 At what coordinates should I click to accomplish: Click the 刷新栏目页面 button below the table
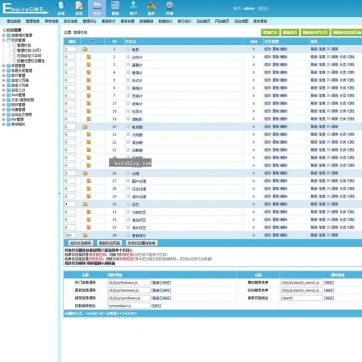pos(110,243)
